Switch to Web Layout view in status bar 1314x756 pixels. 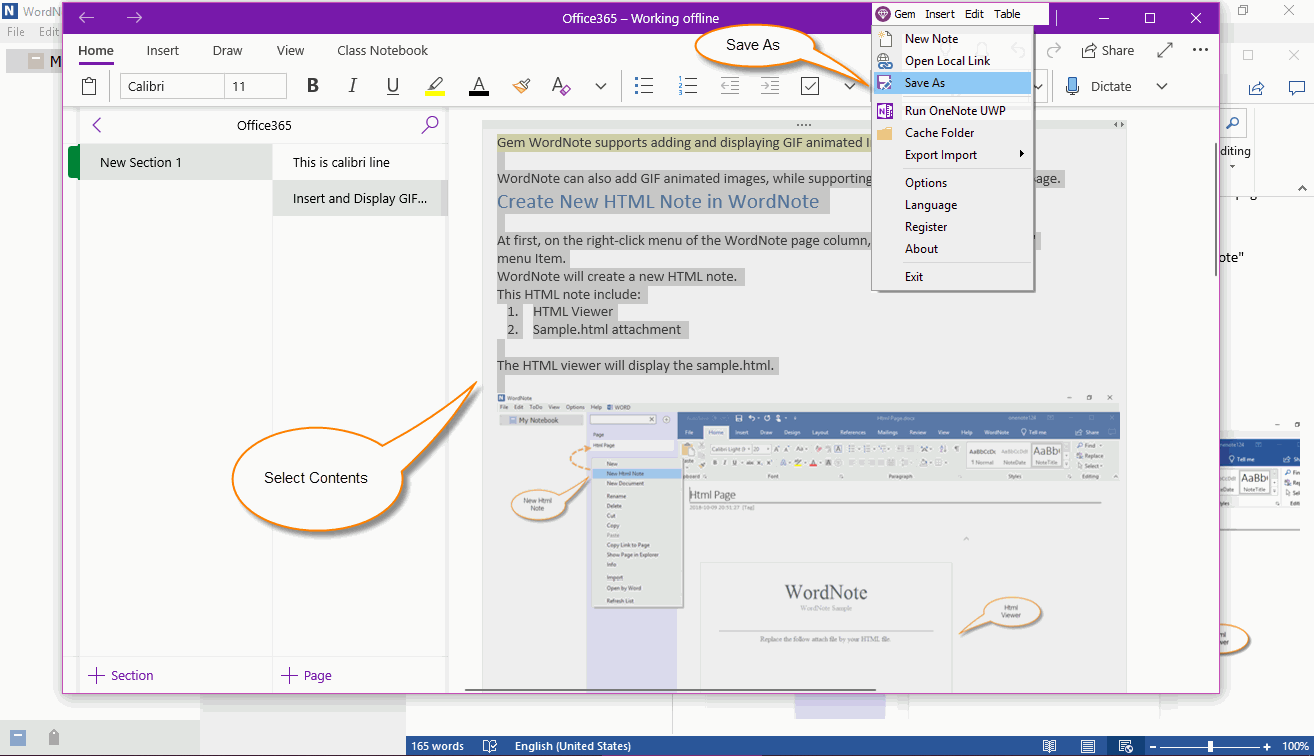pyautogui.click(x=1125, y=746)
